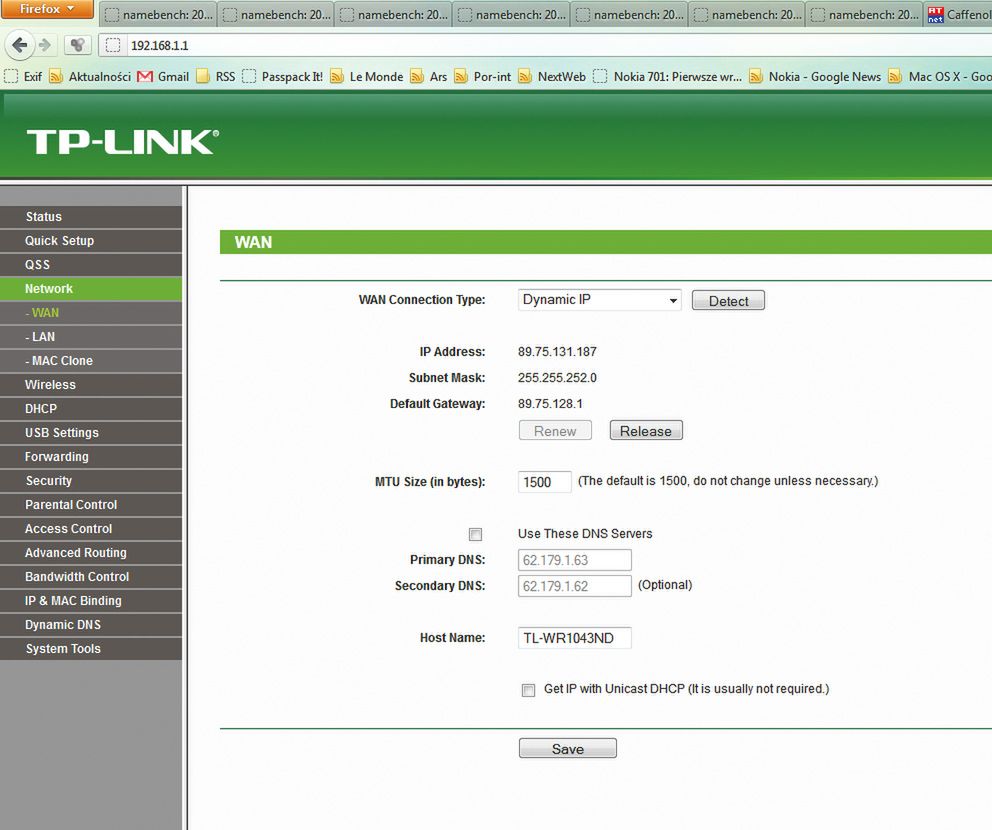Screen dimensions: 992x830
Task: Open the RSS folder bookmark
Action: [215, 77]
